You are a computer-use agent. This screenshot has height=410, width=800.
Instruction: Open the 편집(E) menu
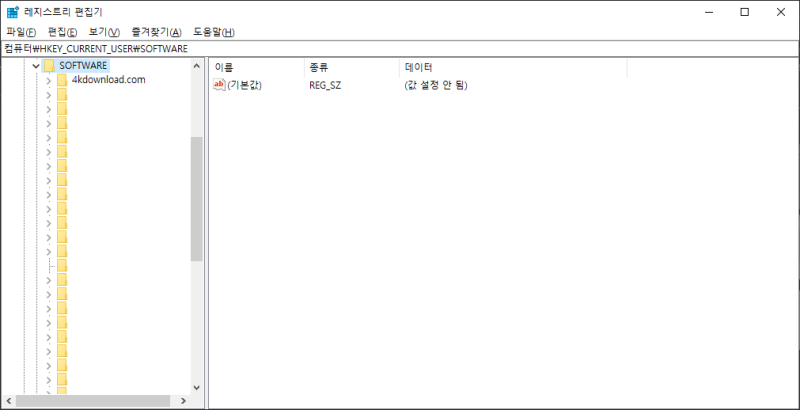62,32
